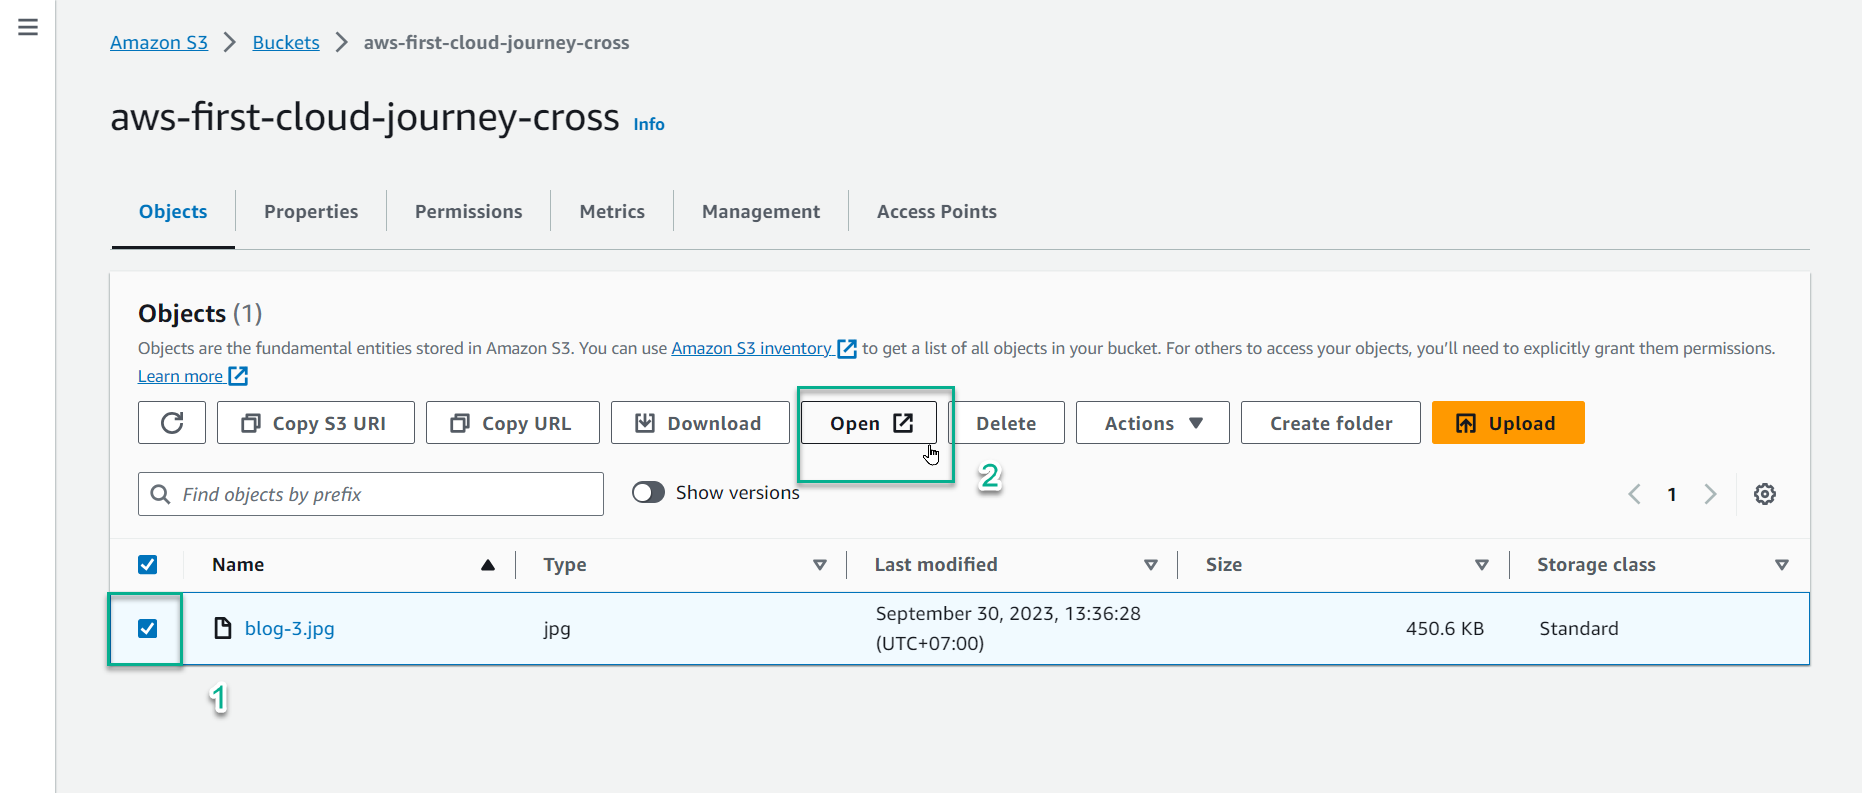Click external link icon beside Learn more
The image size is (1862, 793).
238,376
